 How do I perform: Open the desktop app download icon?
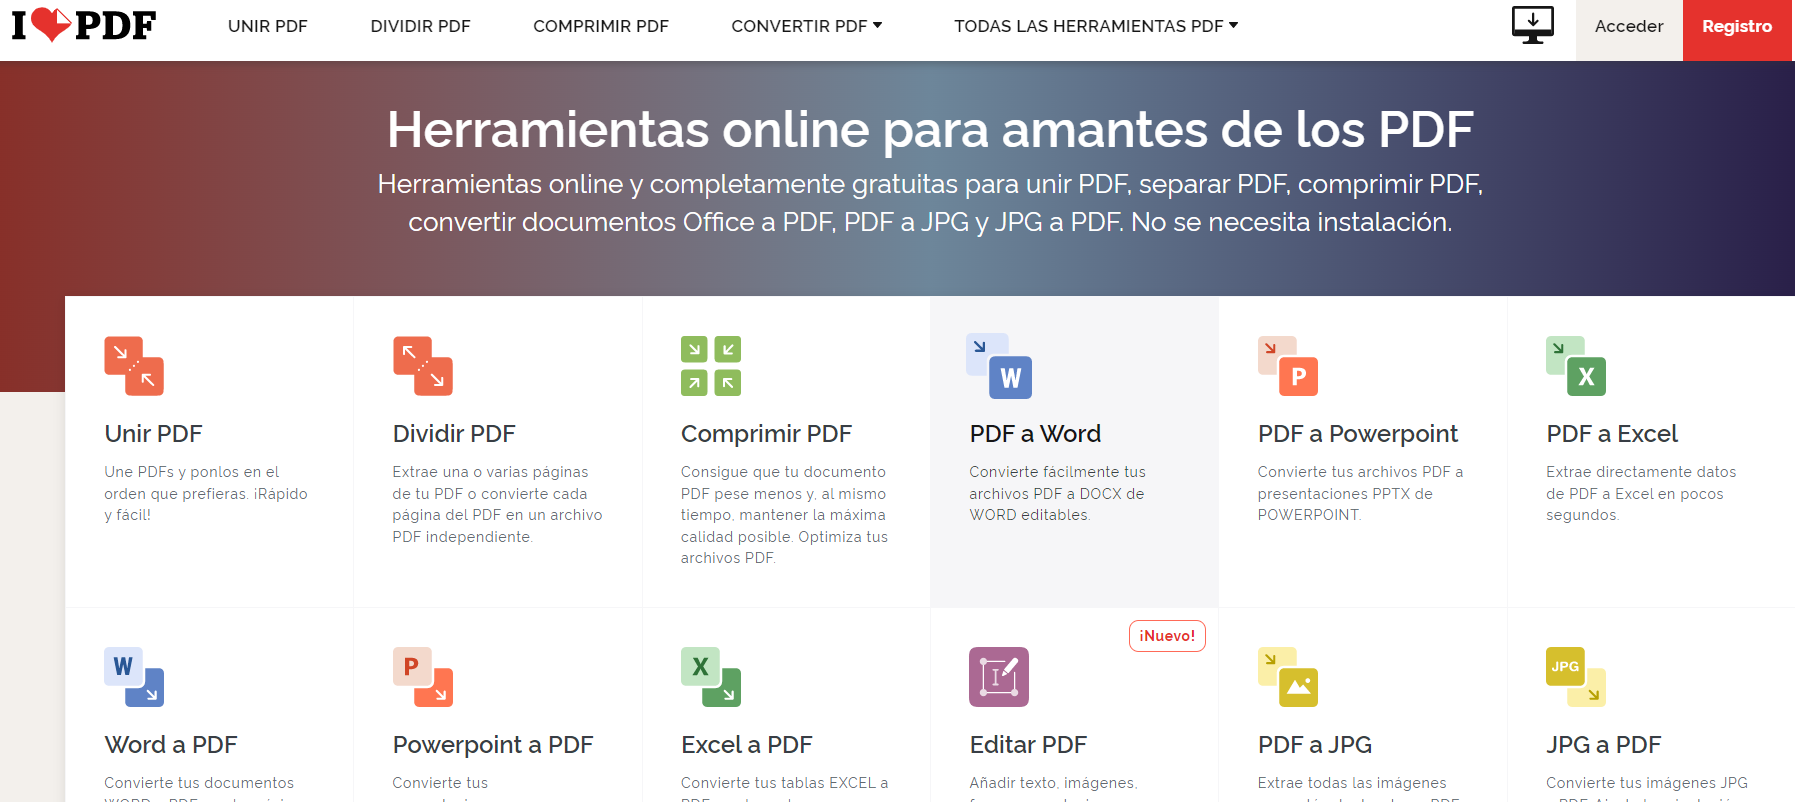(x=1532, y=25)
